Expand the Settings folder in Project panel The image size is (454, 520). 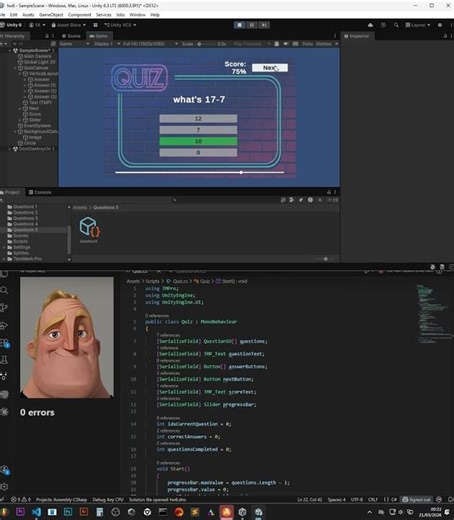4,247
